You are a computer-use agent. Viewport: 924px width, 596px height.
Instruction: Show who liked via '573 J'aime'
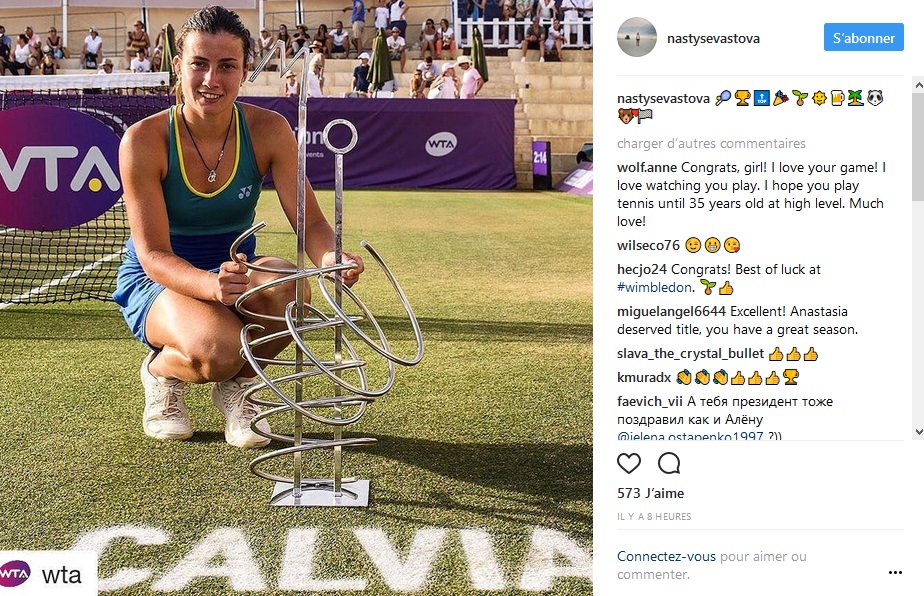point(651,493)
